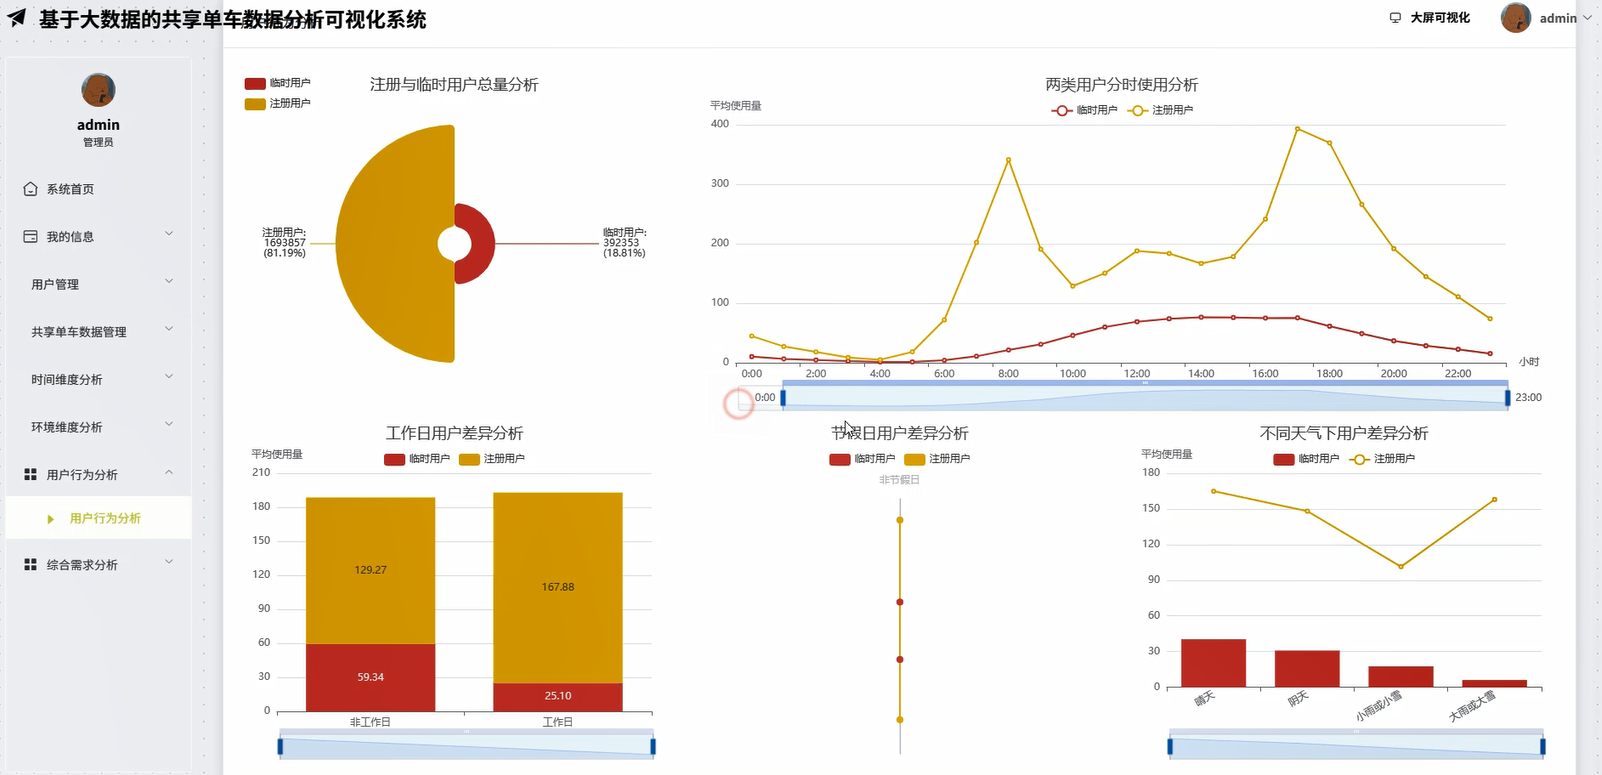The height and width of the screenshot is (775, 1602).
Task: Click the 非节假日 label
Action: [899, 480]
